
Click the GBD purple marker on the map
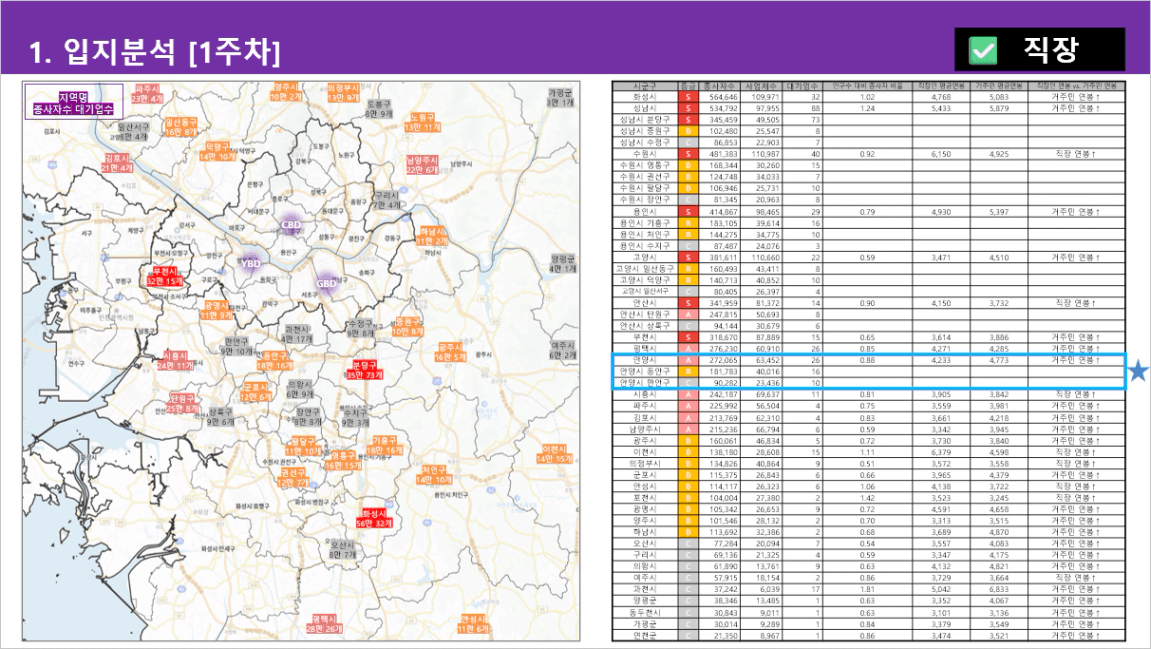pyautogui.click(x=326, y=283)
